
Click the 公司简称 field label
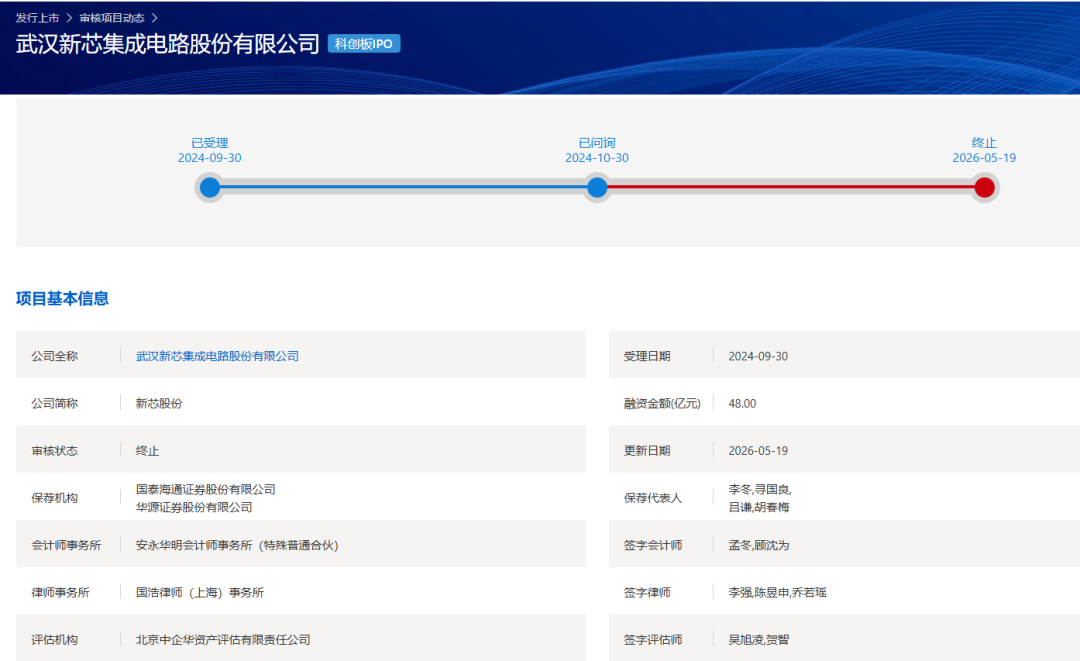54,403
